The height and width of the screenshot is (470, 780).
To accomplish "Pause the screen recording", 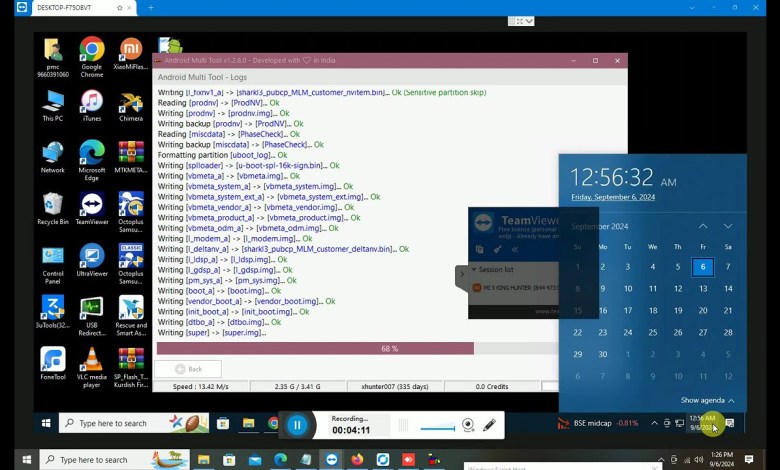I will tap(297, 425).
